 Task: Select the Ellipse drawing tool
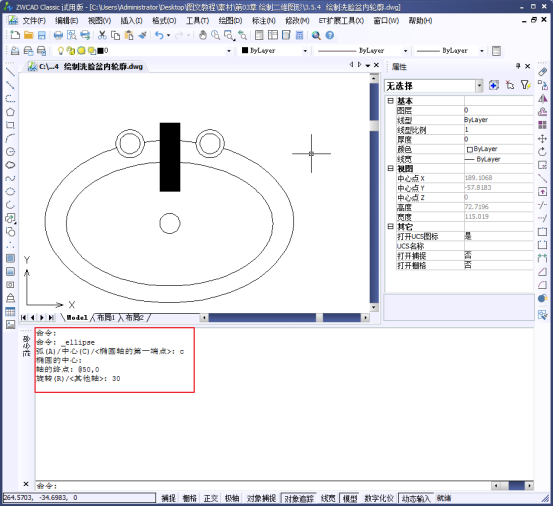(10, 191)
